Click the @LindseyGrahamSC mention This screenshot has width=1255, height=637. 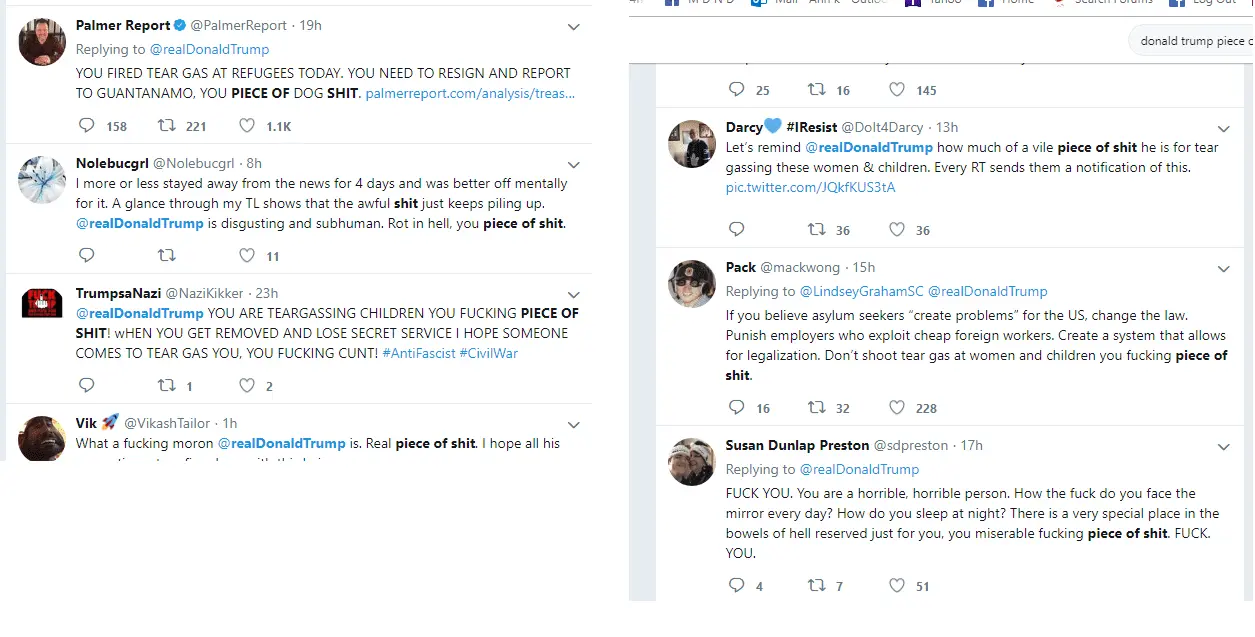pyautogui.click(x=861, y=291)
